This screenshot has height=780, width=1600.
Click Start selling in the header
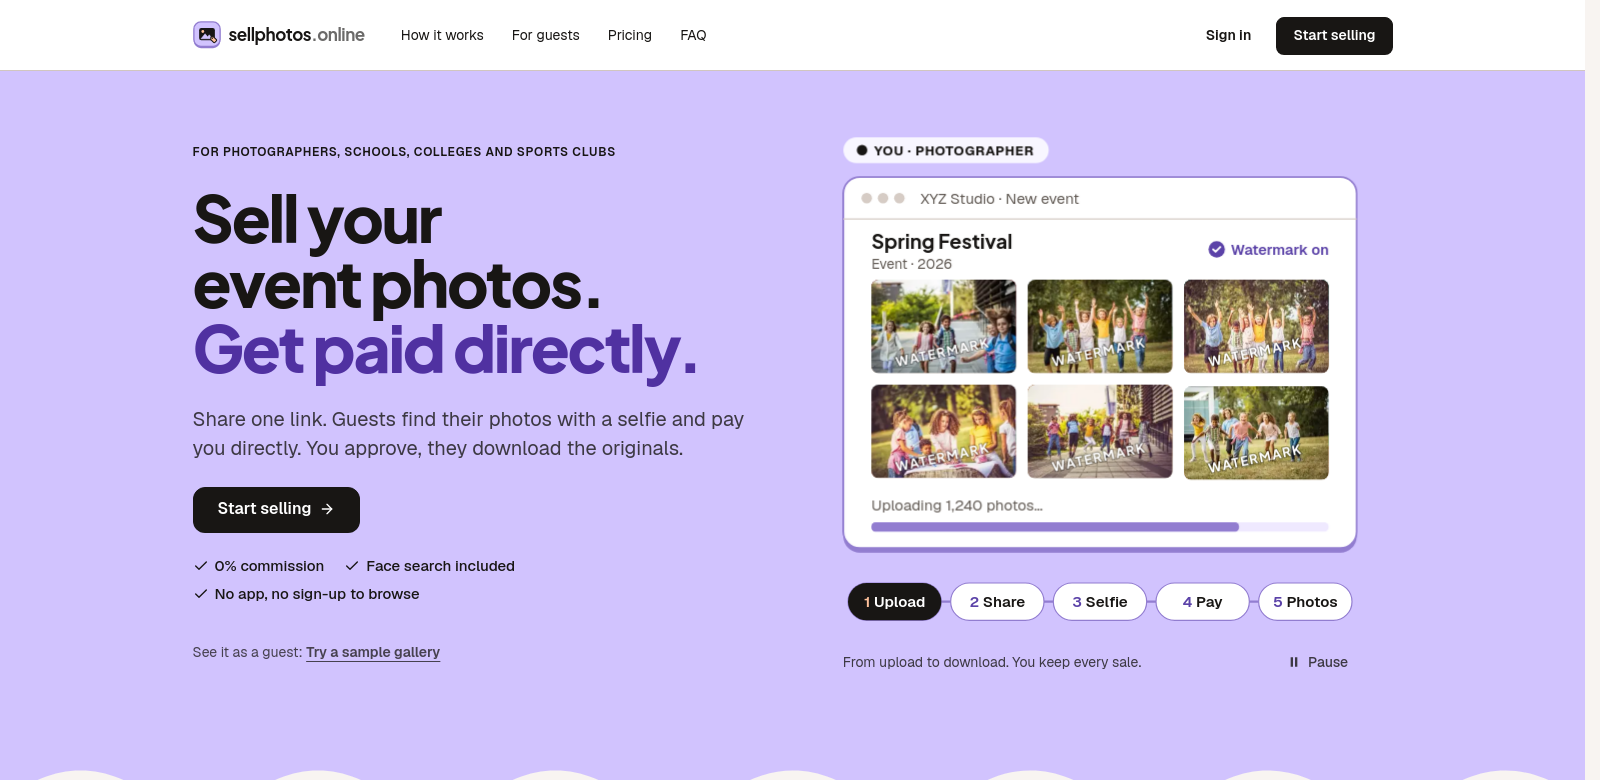coord(1334,36)
